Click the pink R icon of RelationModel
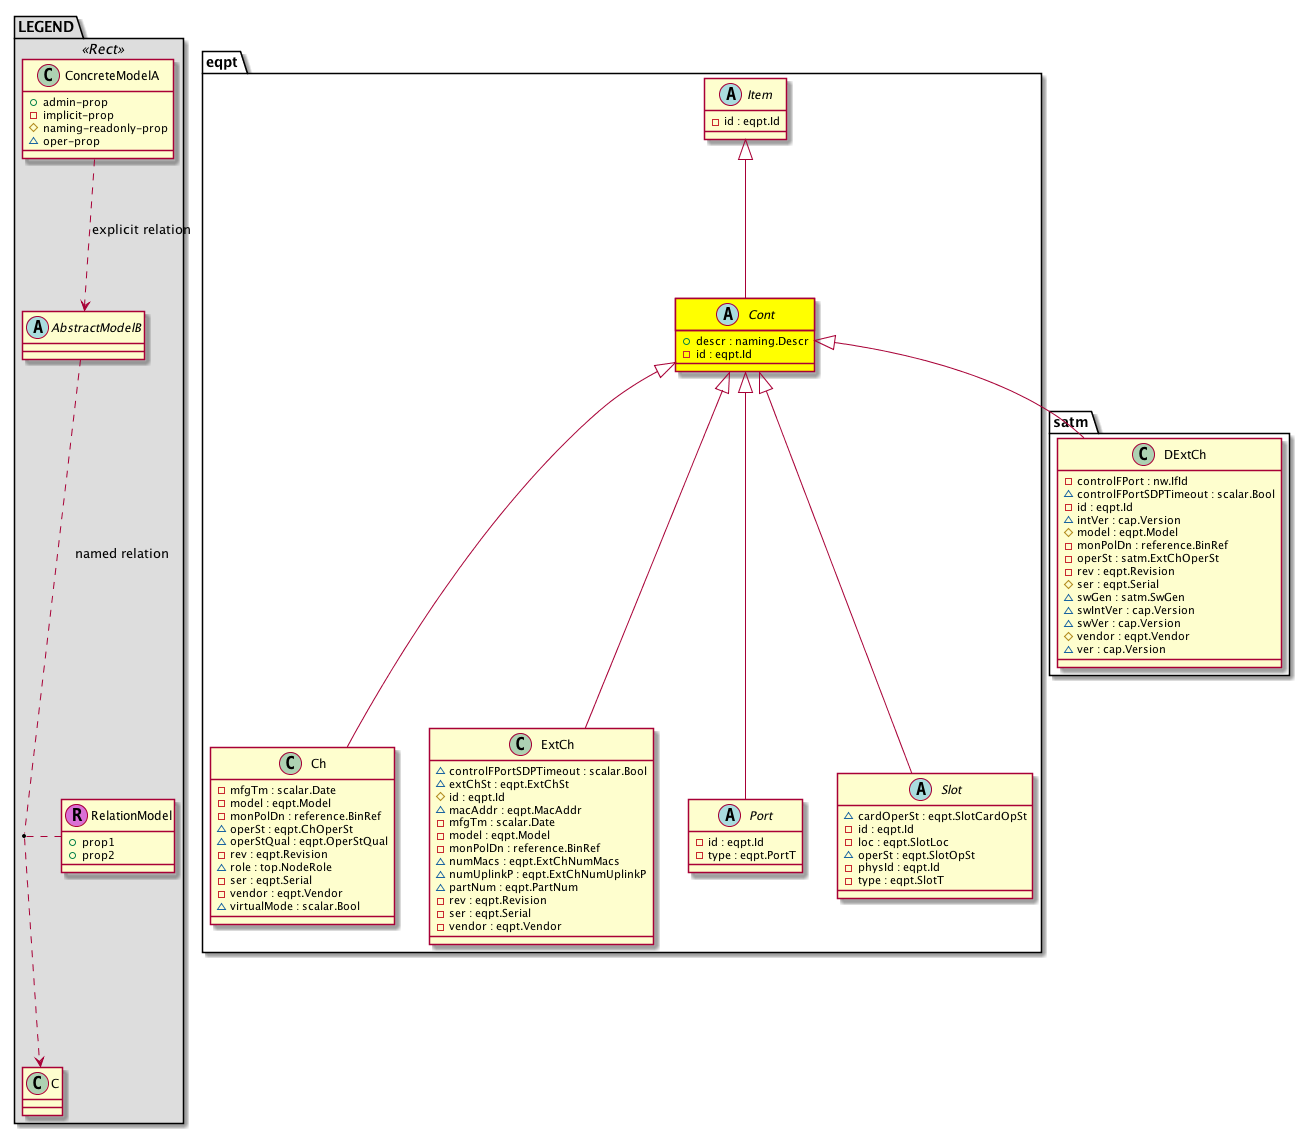 [x=76, y=815]
